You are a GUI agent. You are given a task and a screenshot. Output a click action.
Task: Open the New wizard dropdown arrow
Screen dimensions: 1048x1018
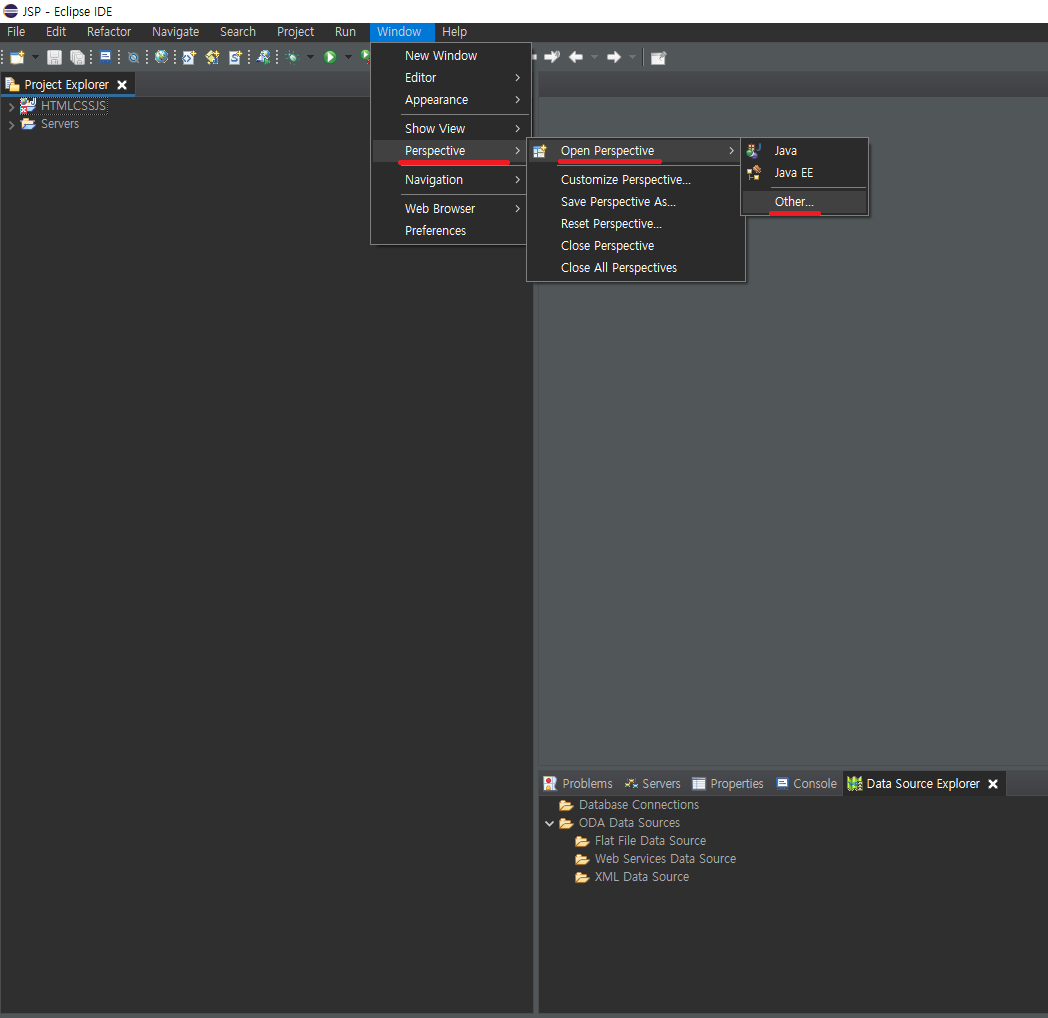point(35,57)
